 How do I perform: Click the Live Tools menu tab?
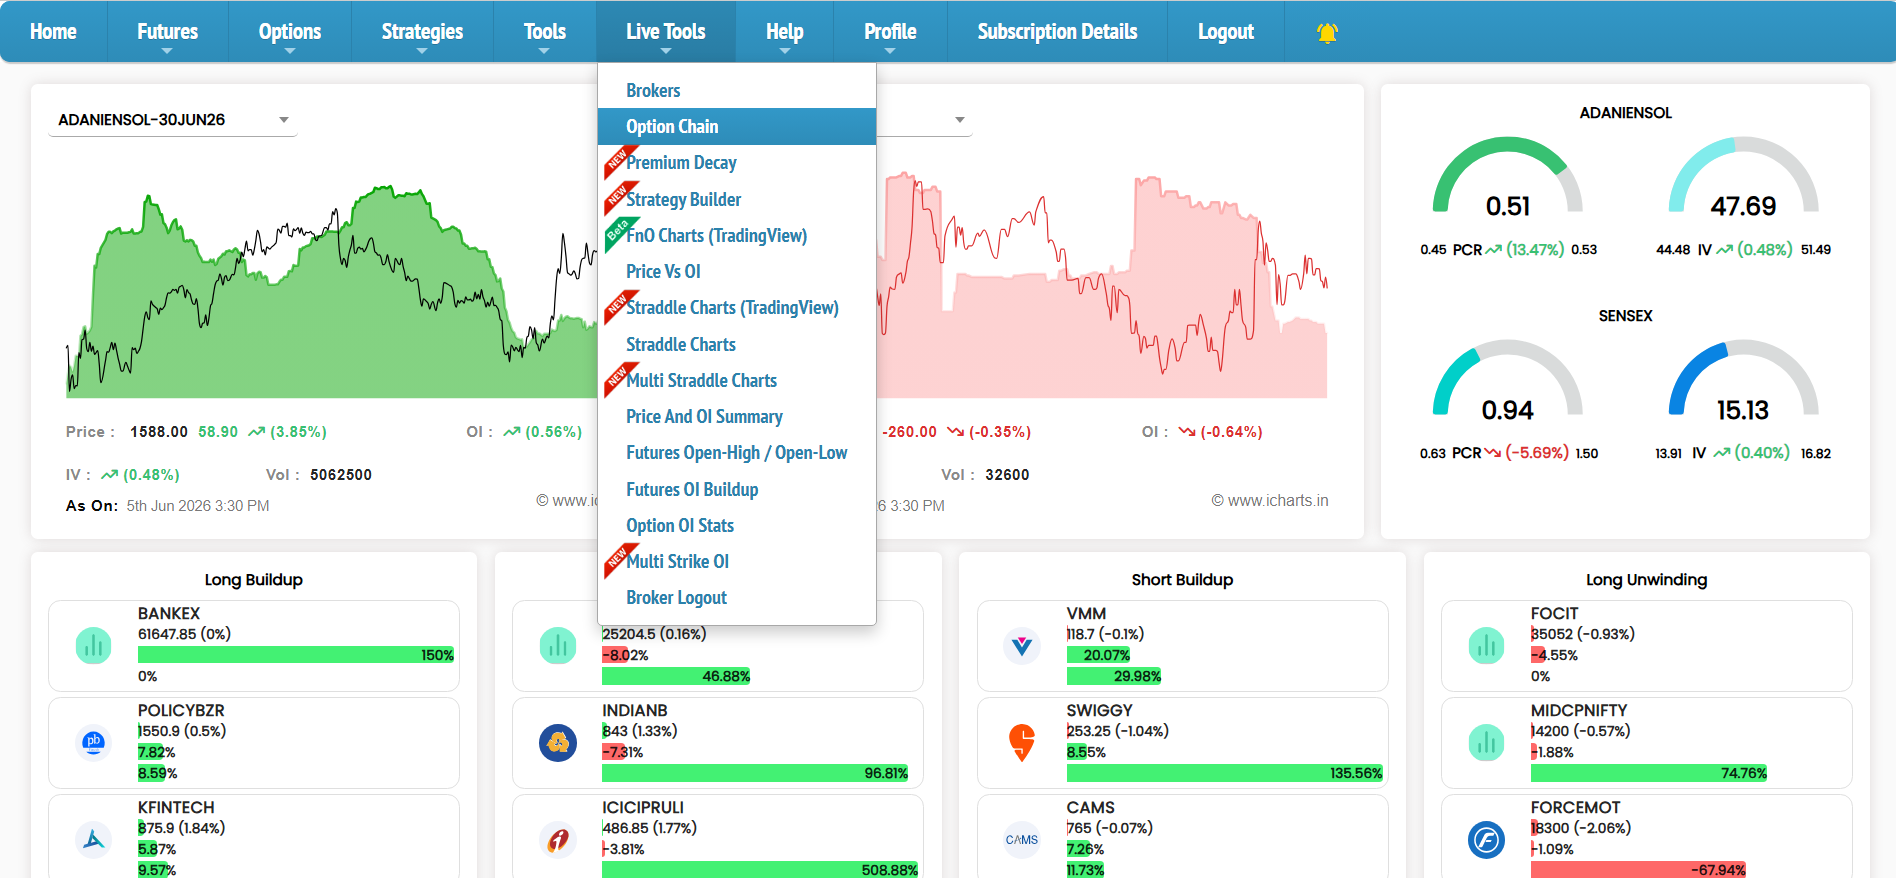[x=666, y=32]
